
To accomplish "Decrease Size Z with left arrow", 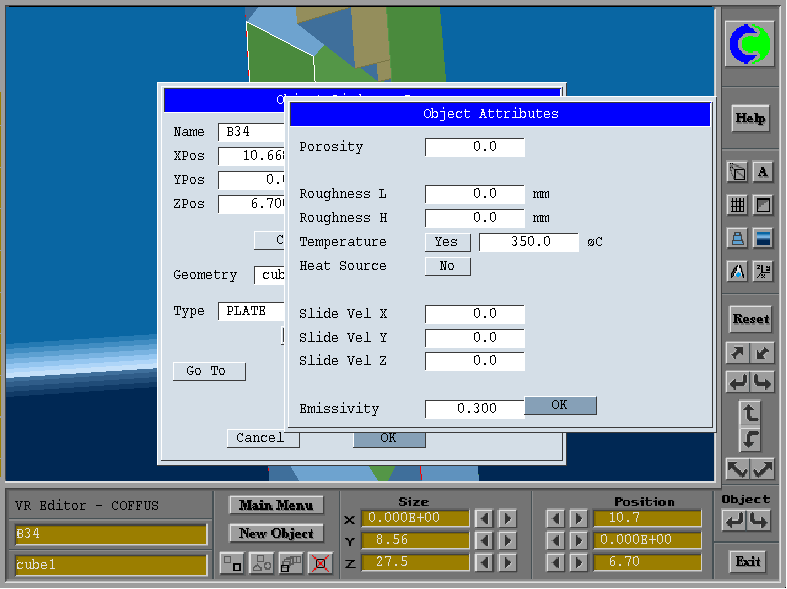I will click(x=484, y=563).
